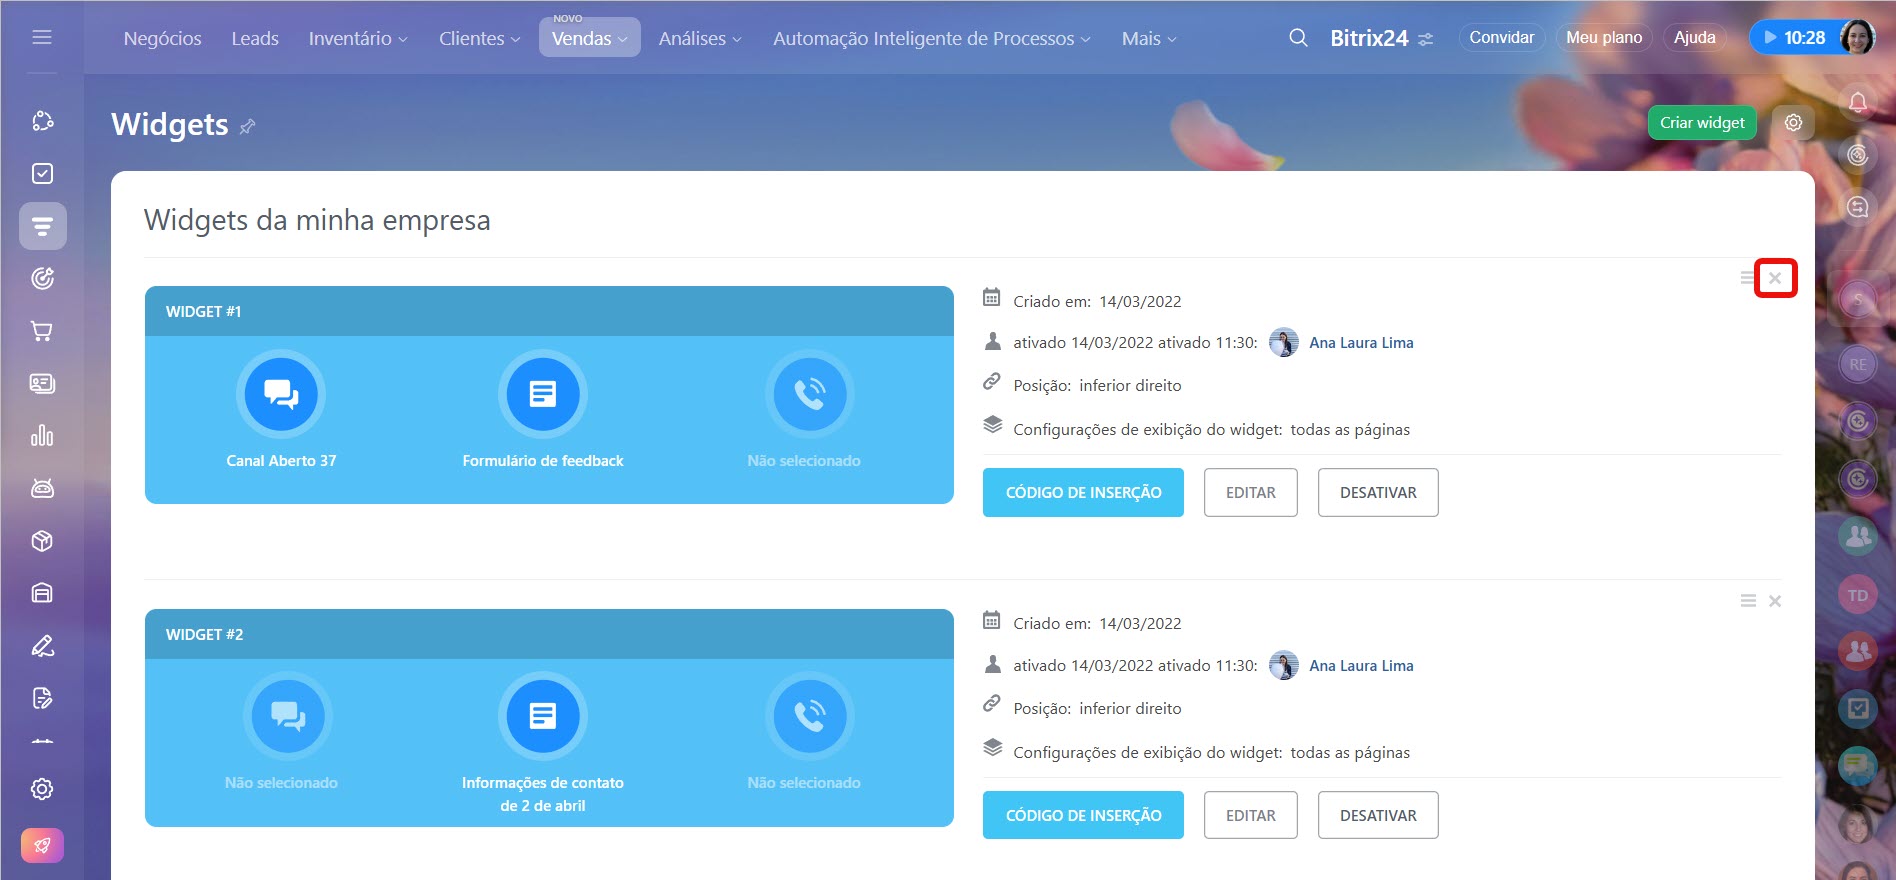The width and height of the screenshot is (1896, 880).
Task: Click Canal Aberto 37 chat icon
Action: click(x=281, y=394)
